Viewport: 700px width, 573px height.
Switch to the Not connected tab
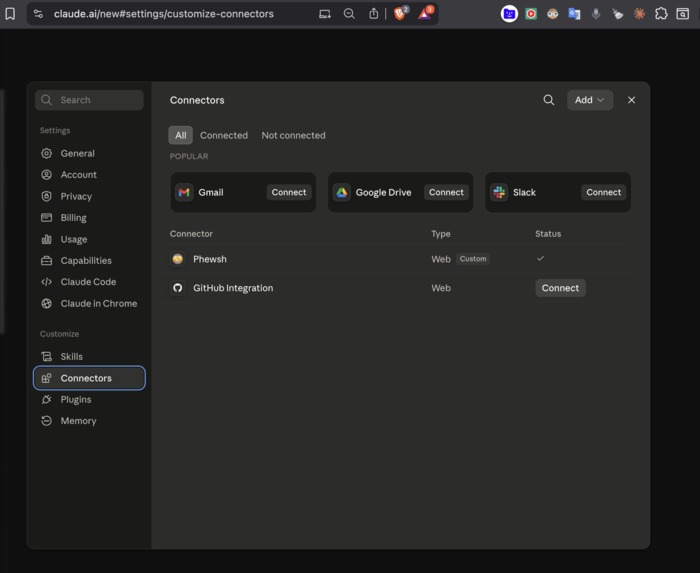coord(293,135)
